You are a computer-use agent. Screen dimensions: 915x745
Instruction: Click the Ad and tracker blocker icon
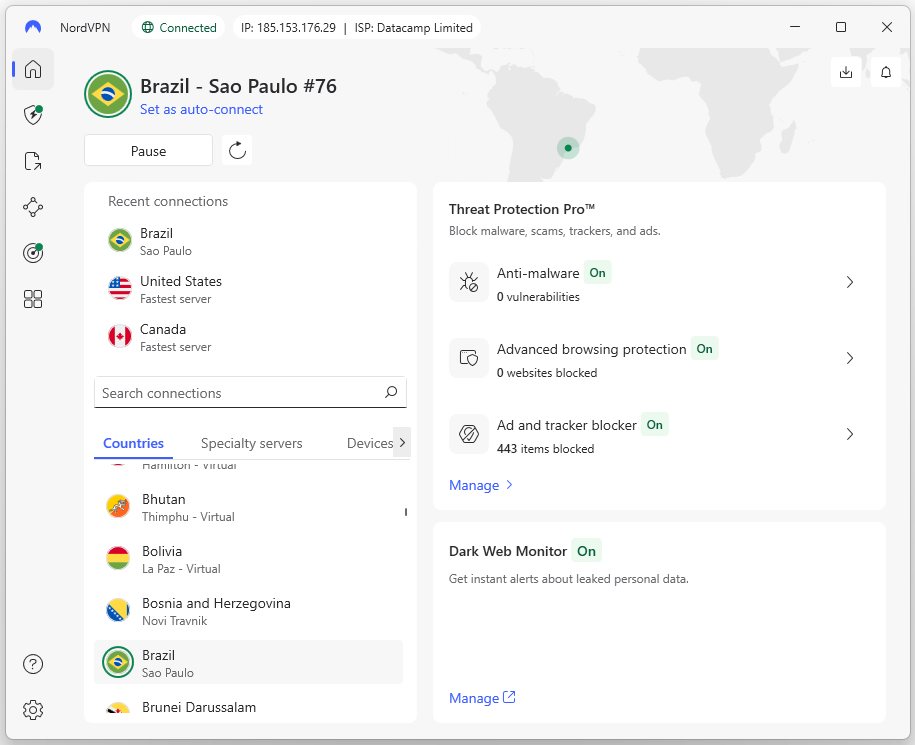(x=469, y=433)
